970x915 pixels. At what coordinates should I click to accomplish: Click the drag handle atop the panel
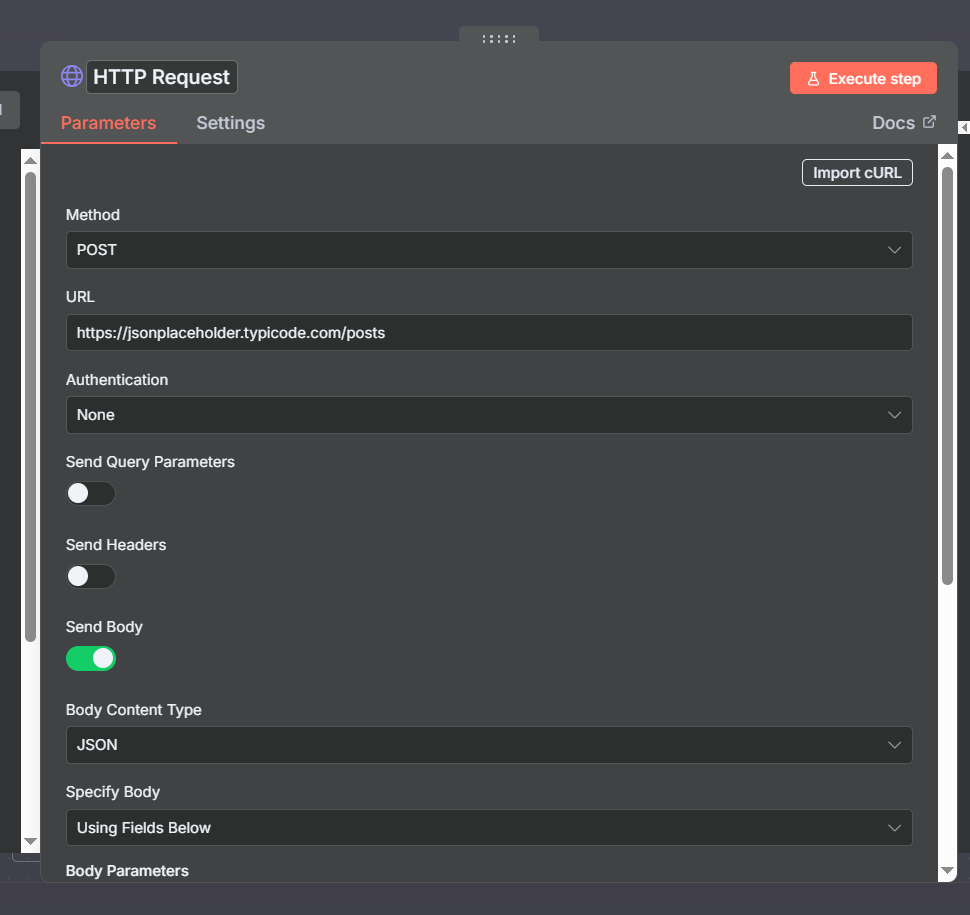pos(498,39)
